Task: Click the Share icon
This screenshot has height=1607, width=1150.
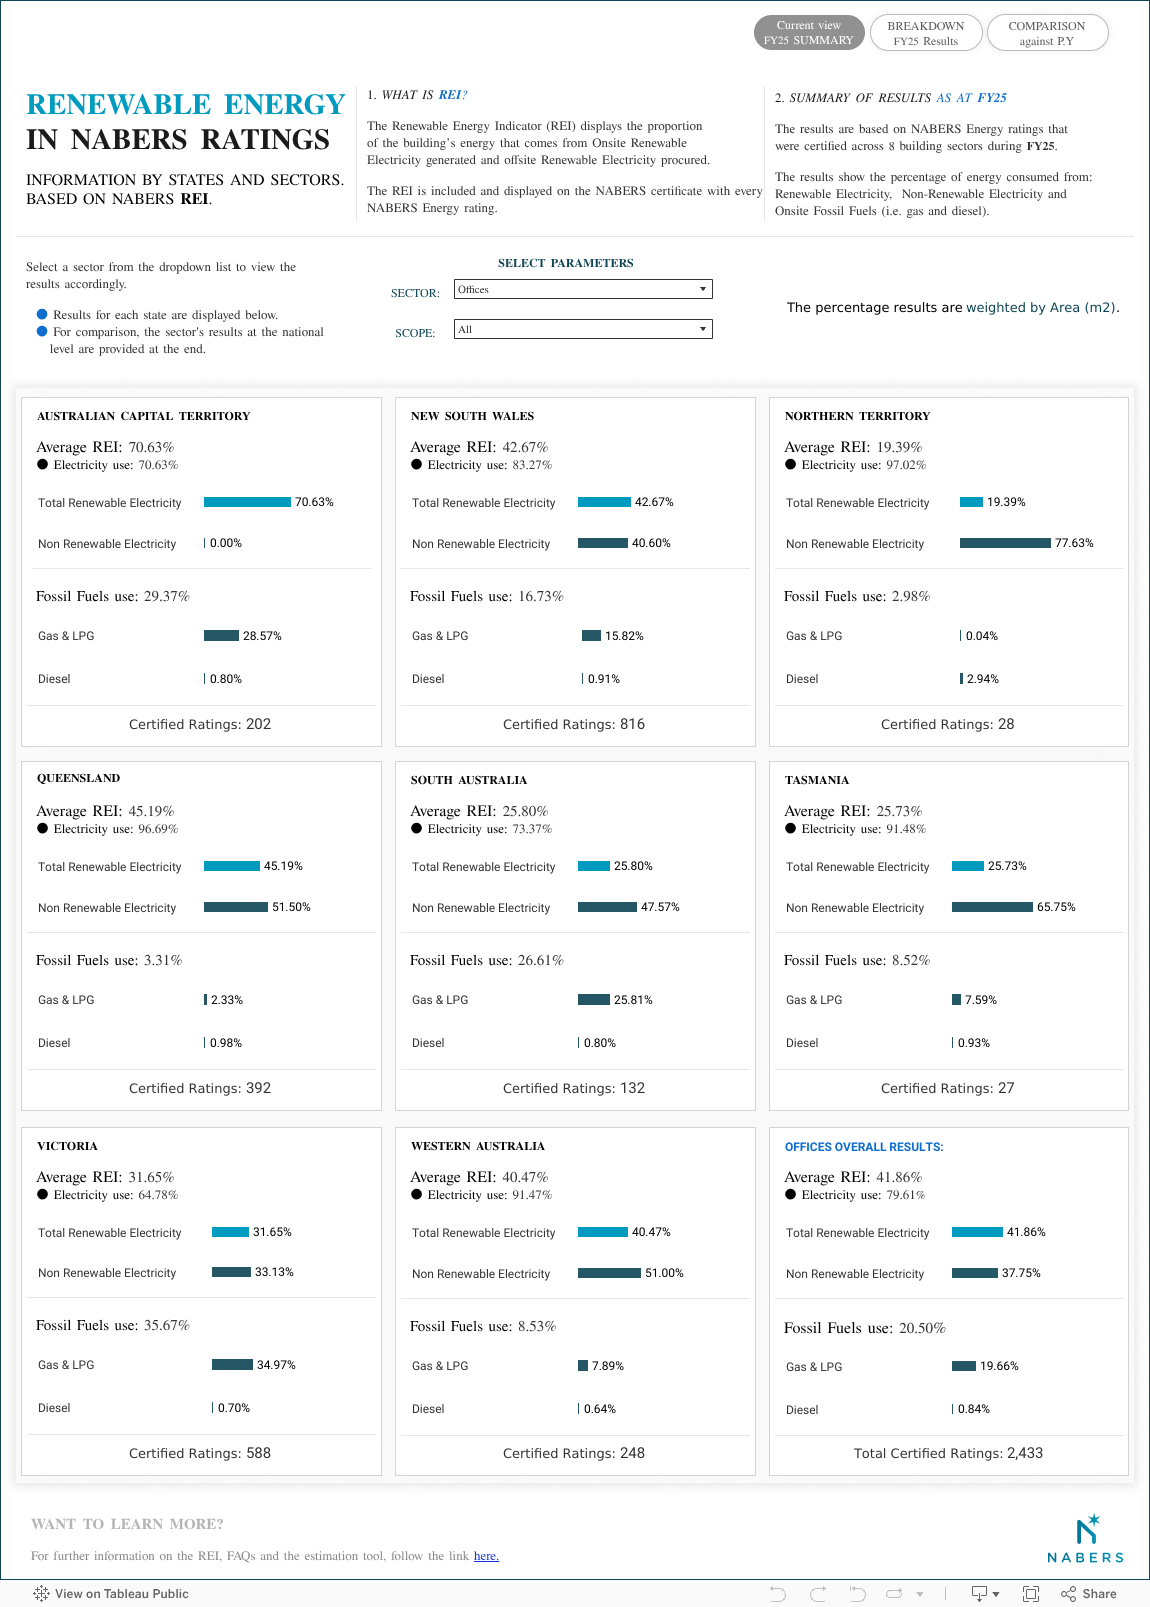Action: coord(1089,1594)
